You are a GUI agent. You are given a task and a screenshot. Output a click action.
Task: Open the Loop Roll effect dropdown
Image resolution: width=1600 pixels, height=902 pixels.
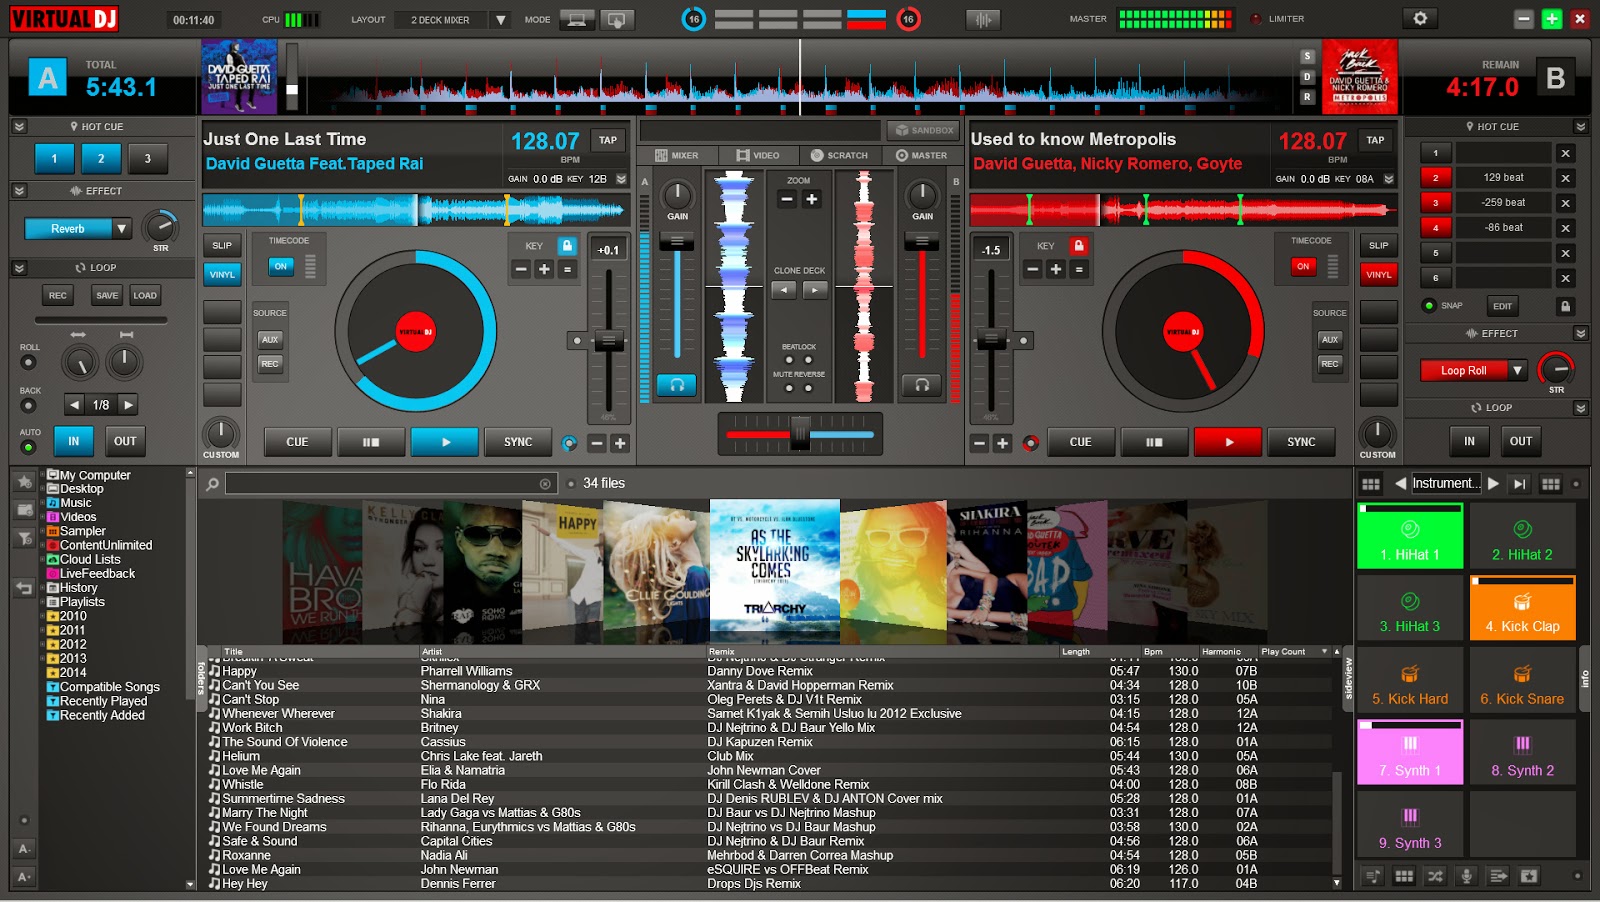(x=1518, y=371)
